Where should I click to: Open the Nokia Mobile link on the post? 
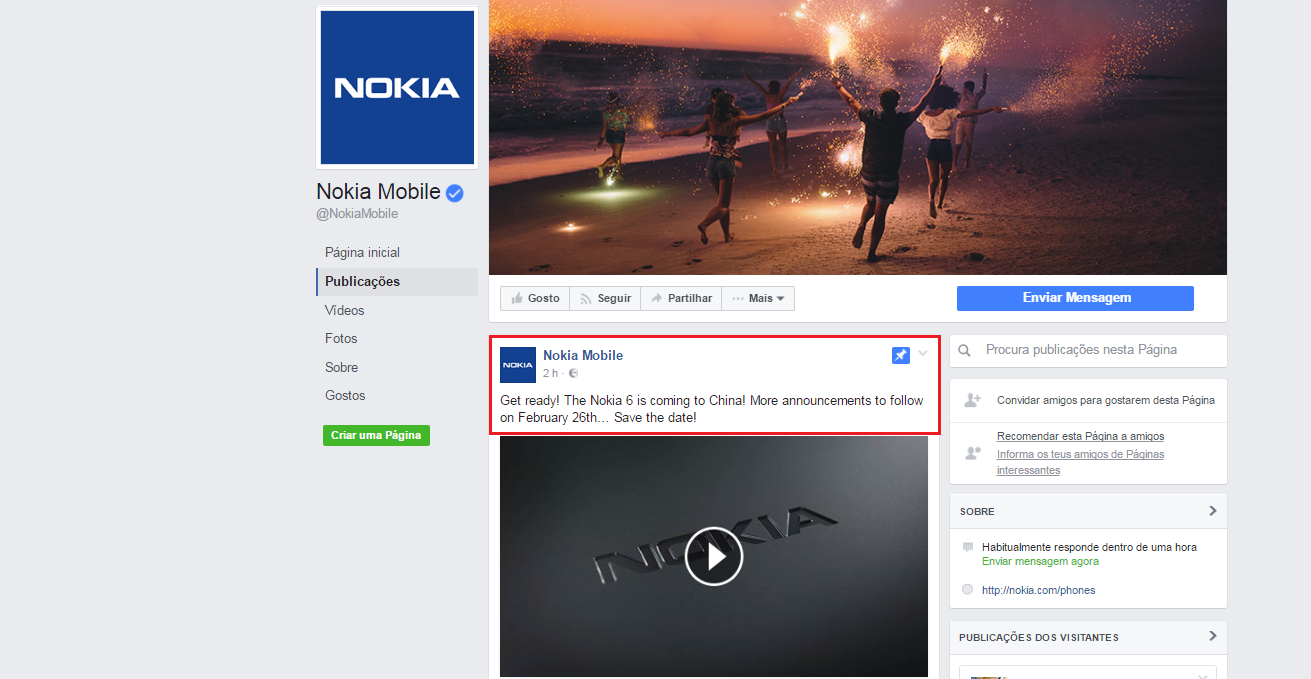583,355
